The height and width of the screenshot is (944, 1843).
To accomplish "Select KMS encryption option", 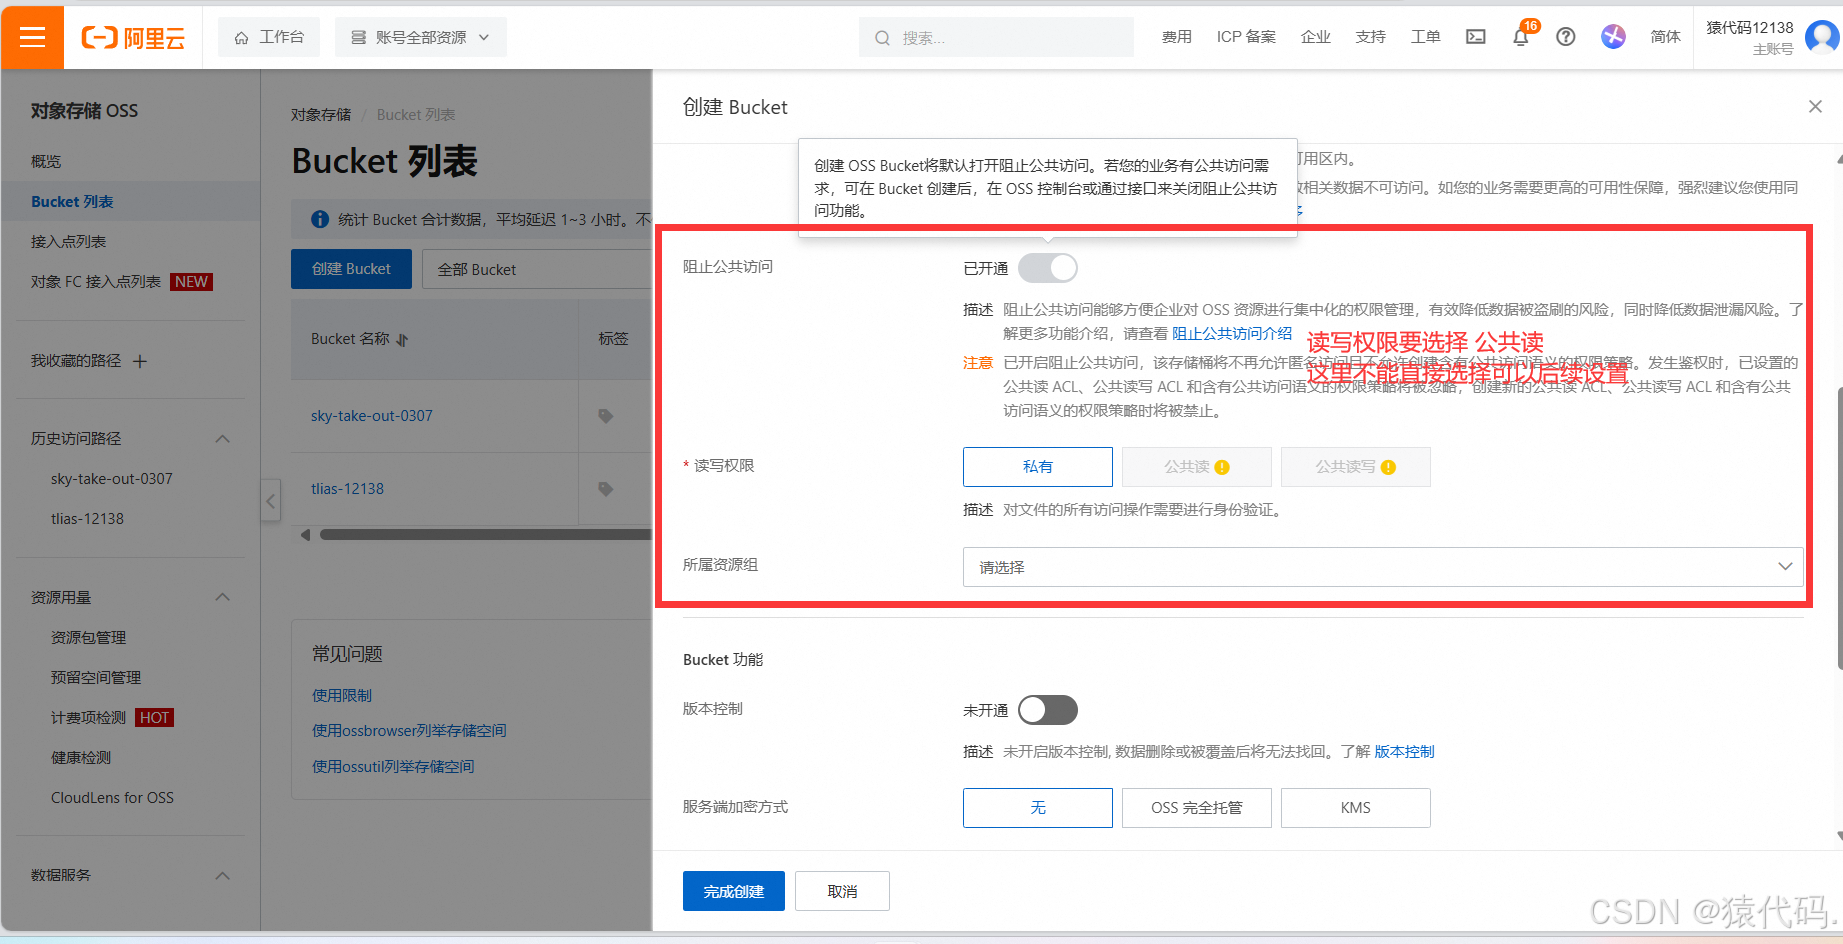I will click(1356, 808).
